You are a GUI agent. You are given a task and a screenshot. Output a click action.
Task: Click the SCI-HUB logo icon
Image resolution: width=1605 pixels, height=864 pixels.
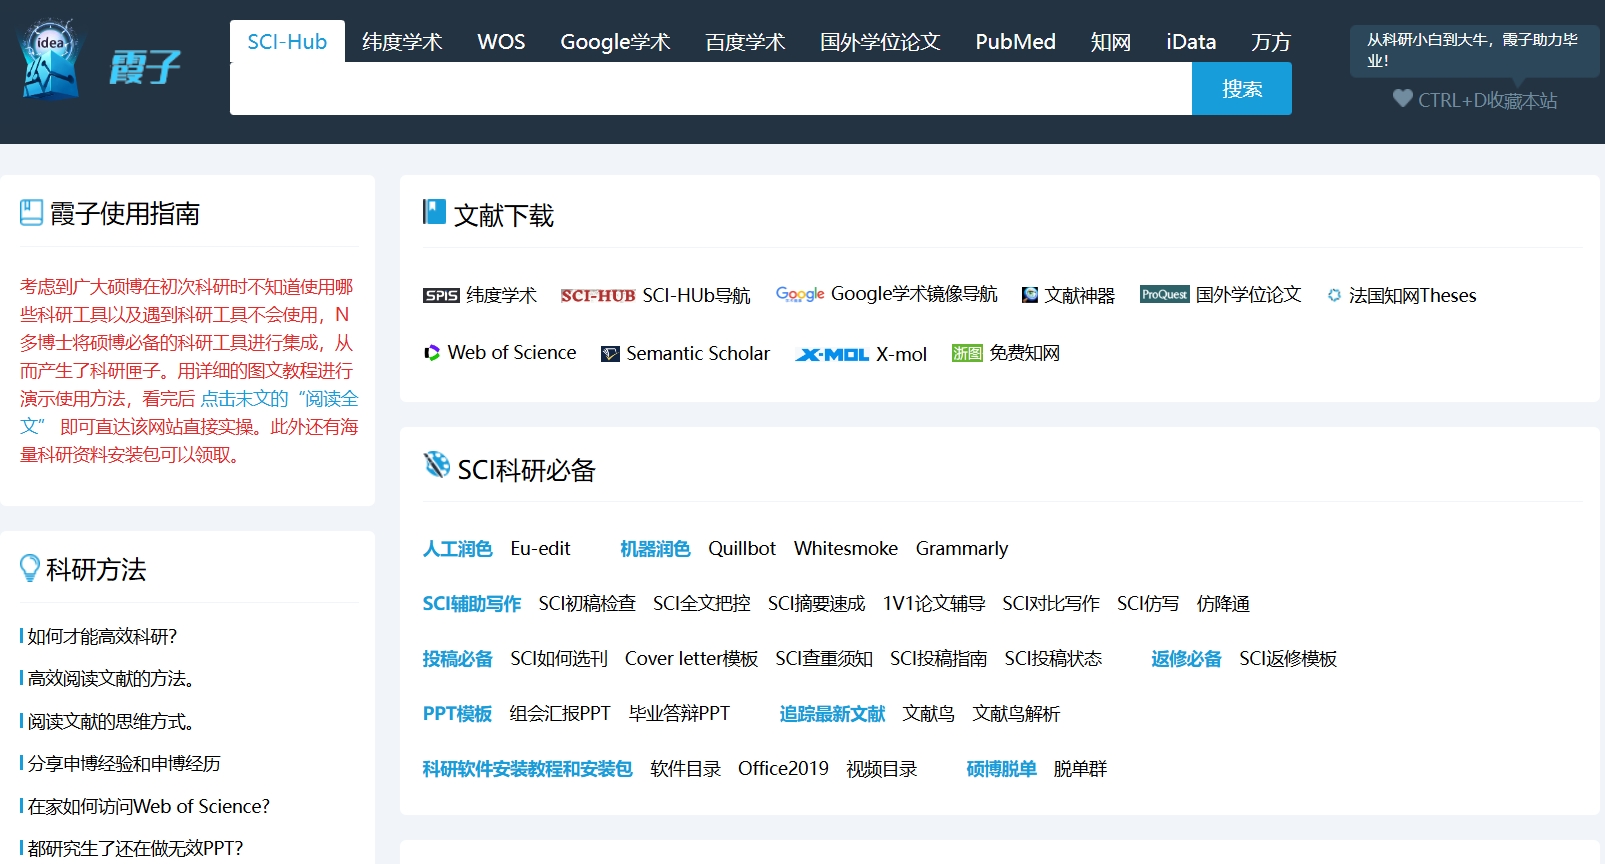[x=598, y=295]
